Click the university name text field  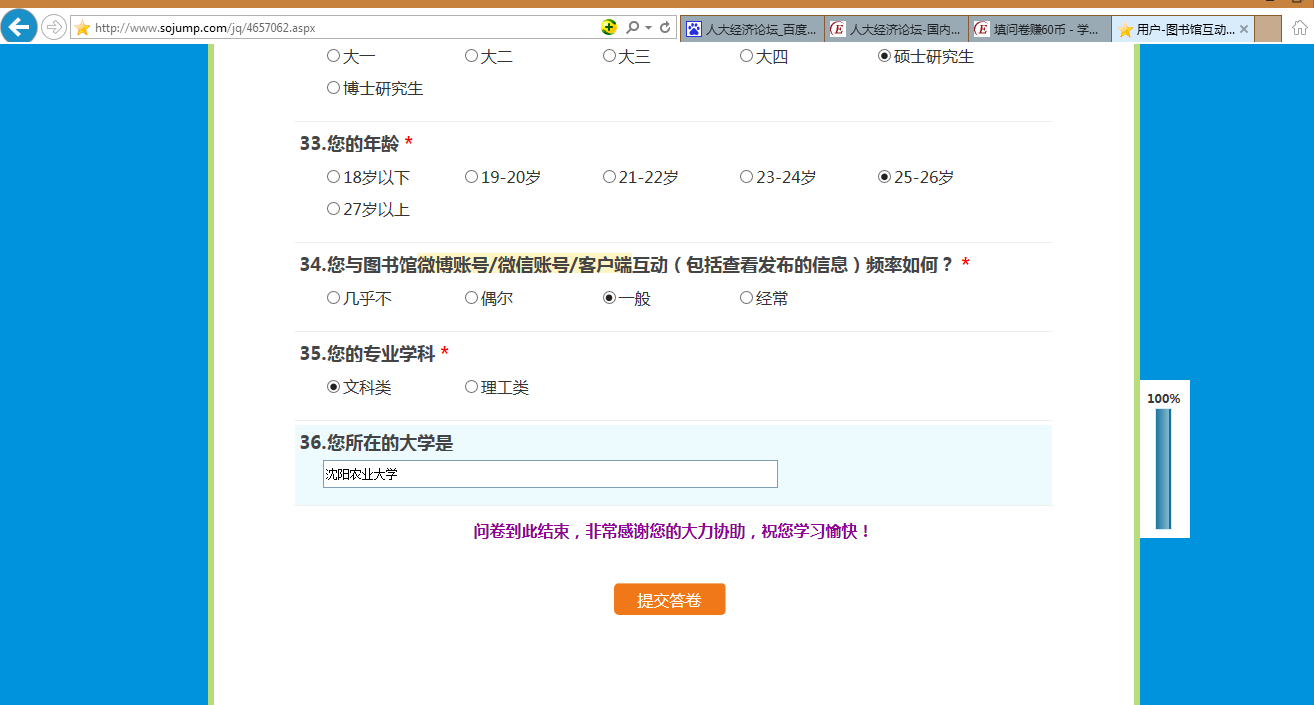click(x=550, y=474)
